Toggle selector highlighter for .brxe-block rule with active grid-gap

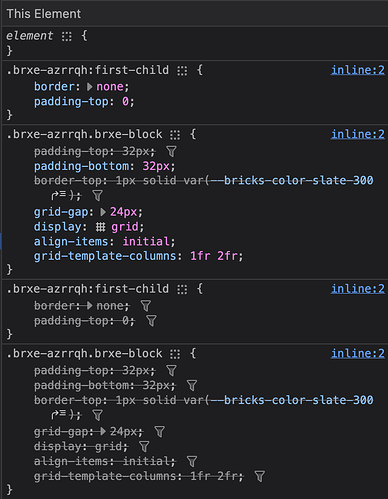tap(175, 135)
